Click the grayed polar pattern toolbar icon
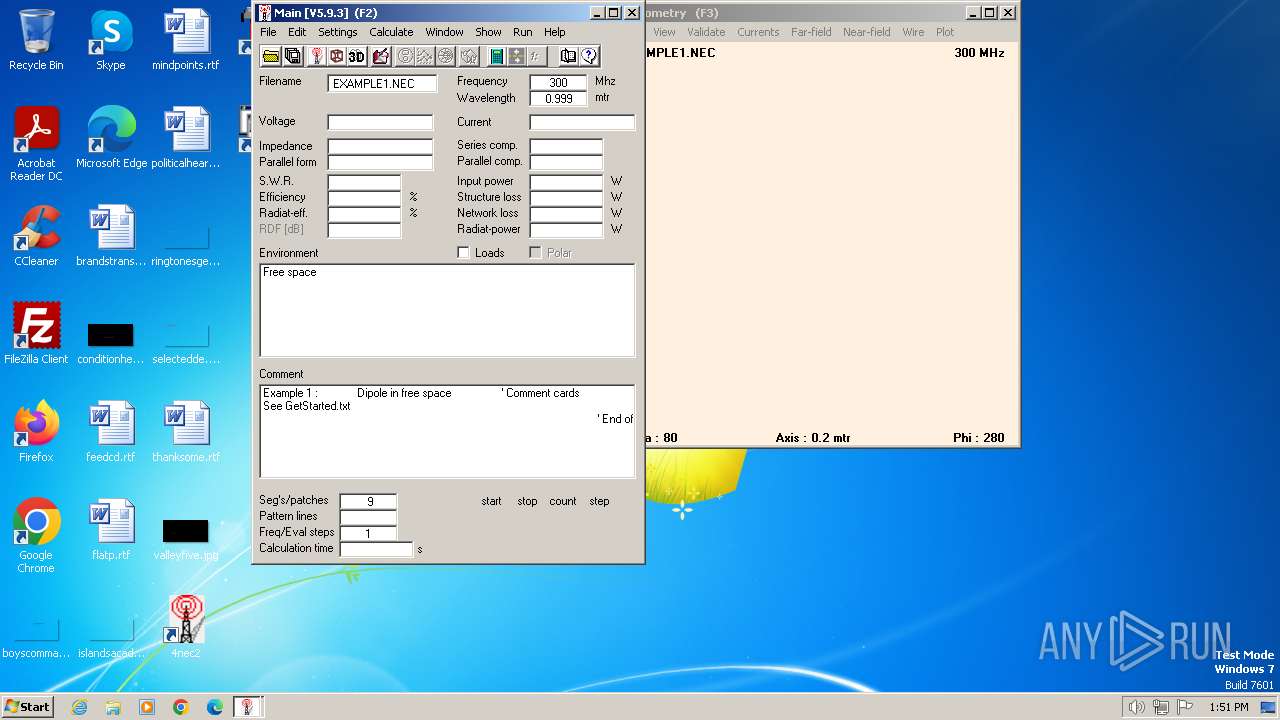 pos(446,56)
